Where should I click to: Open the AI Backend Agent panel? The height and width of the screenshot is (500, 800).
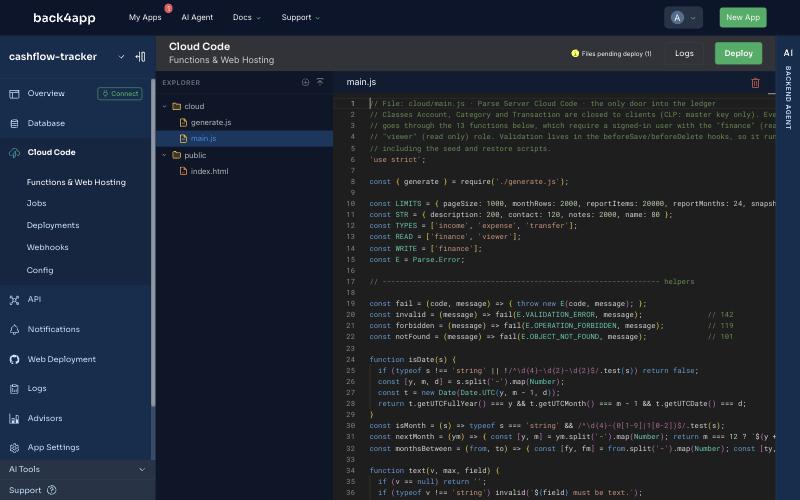coord(788,92)
